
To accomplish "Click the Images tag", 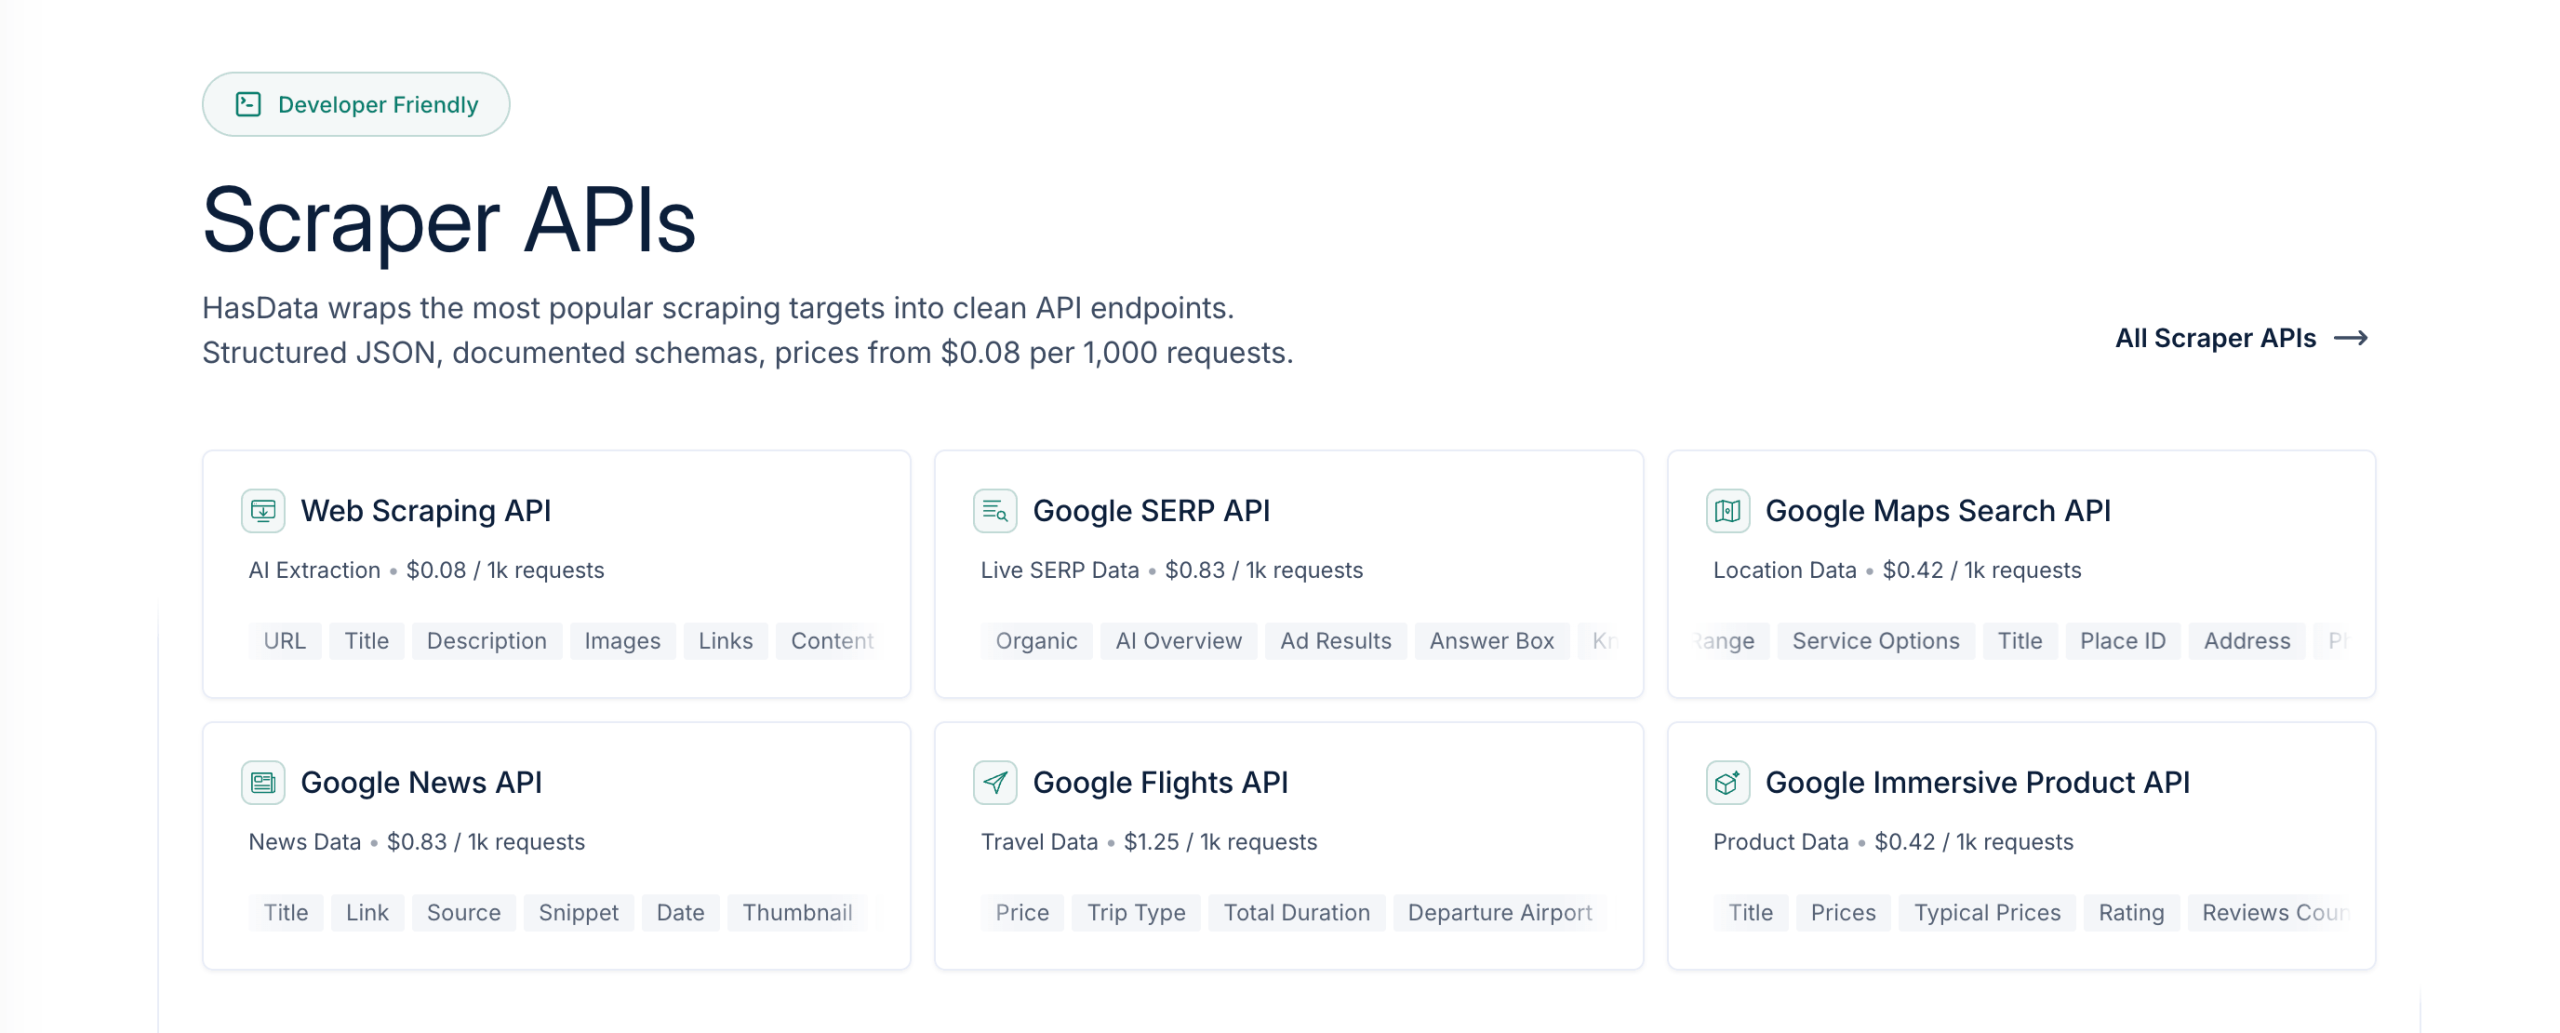I will (623, 641).
